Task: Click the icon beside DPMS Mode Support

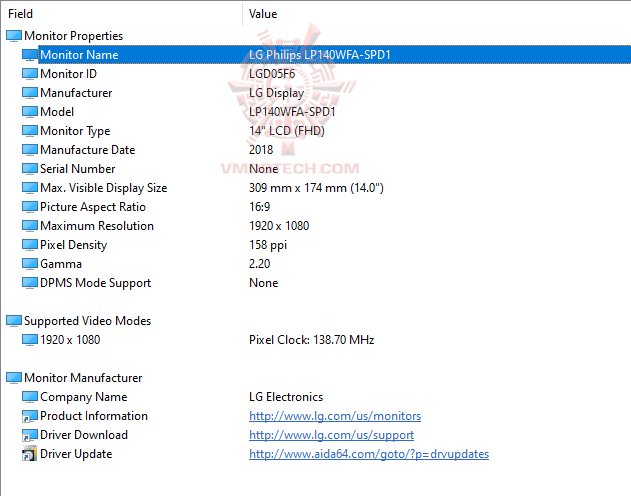Action: 30,283
